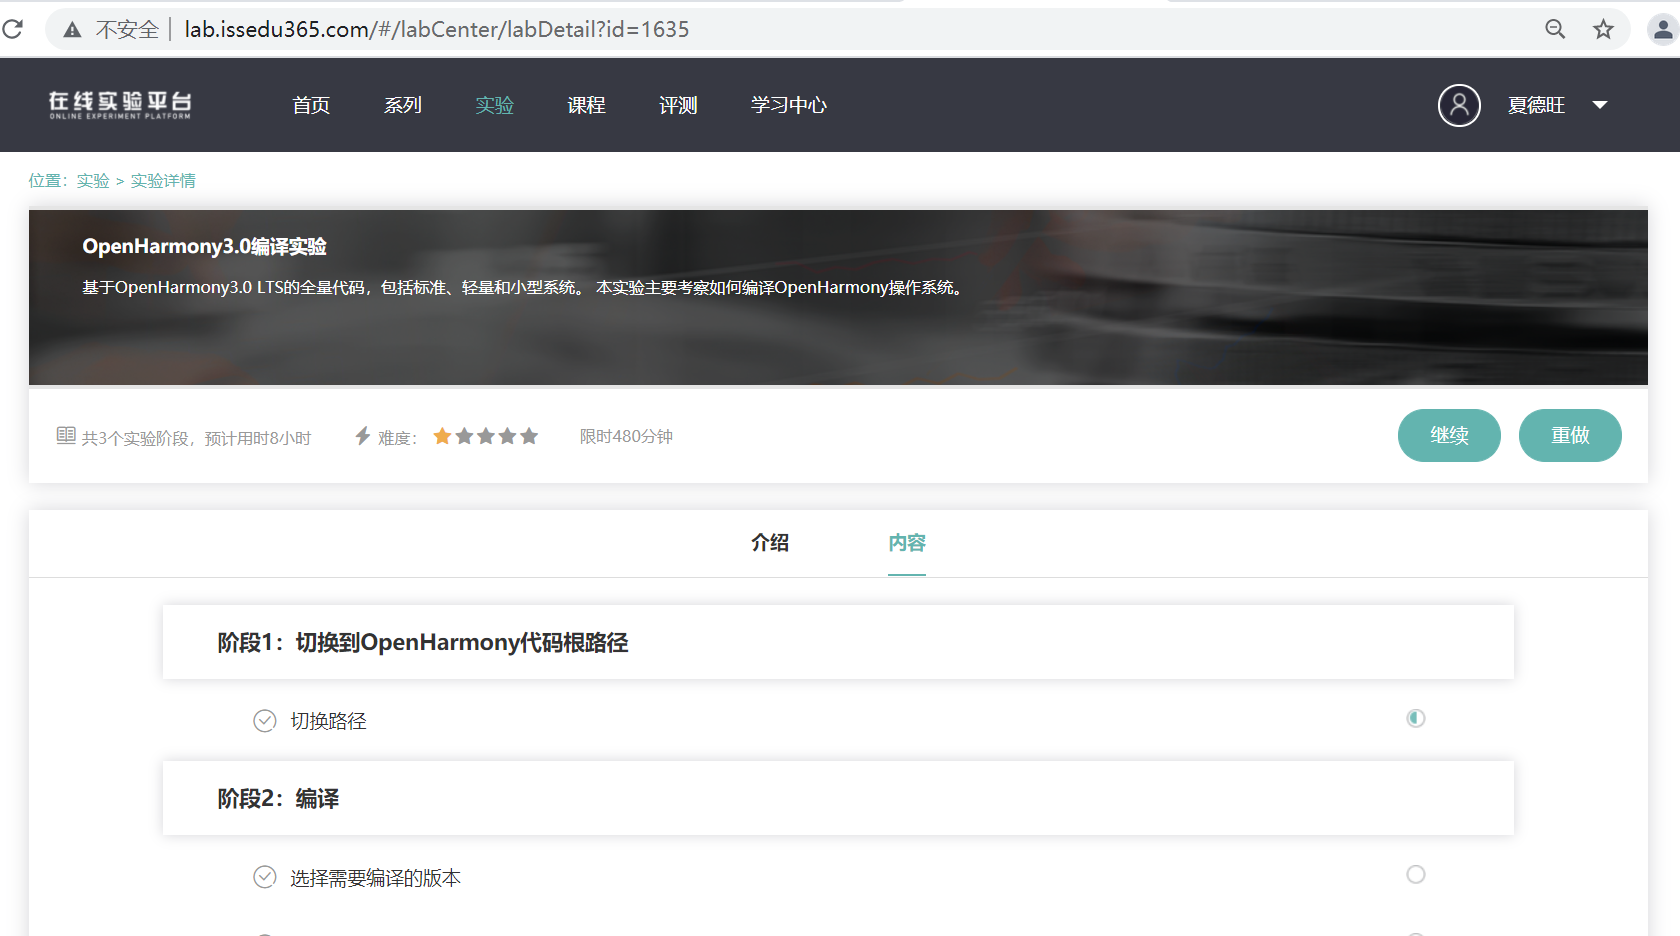Click the user avatar circle icon
Viewport: 1680px width, 936px height.
1459,105
